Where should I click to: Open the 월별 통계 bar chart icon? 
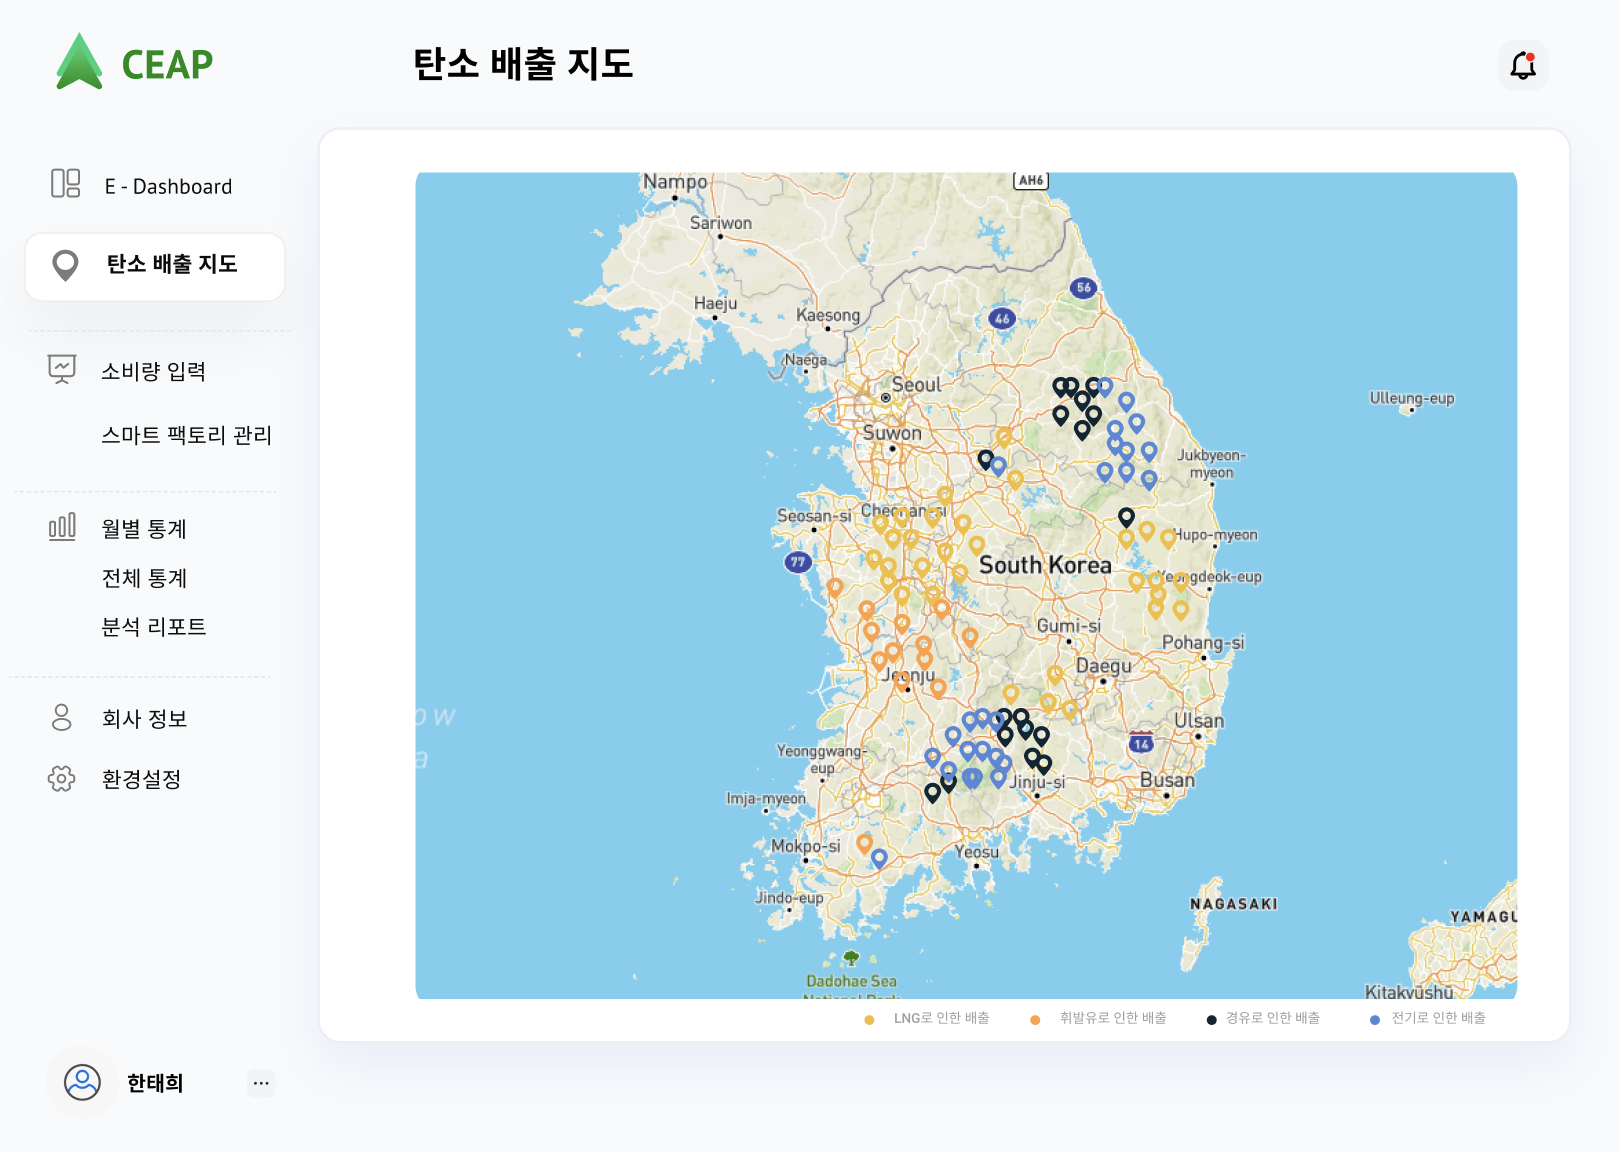[61, 529]
